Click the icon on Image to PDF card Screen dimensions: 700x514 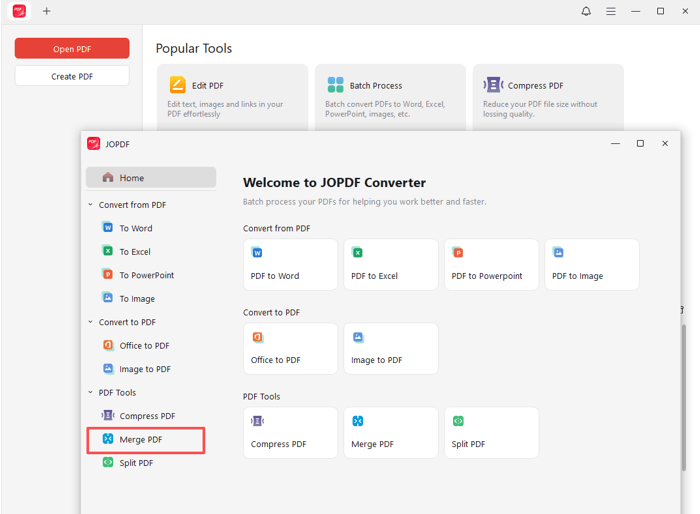click(358, 337)
